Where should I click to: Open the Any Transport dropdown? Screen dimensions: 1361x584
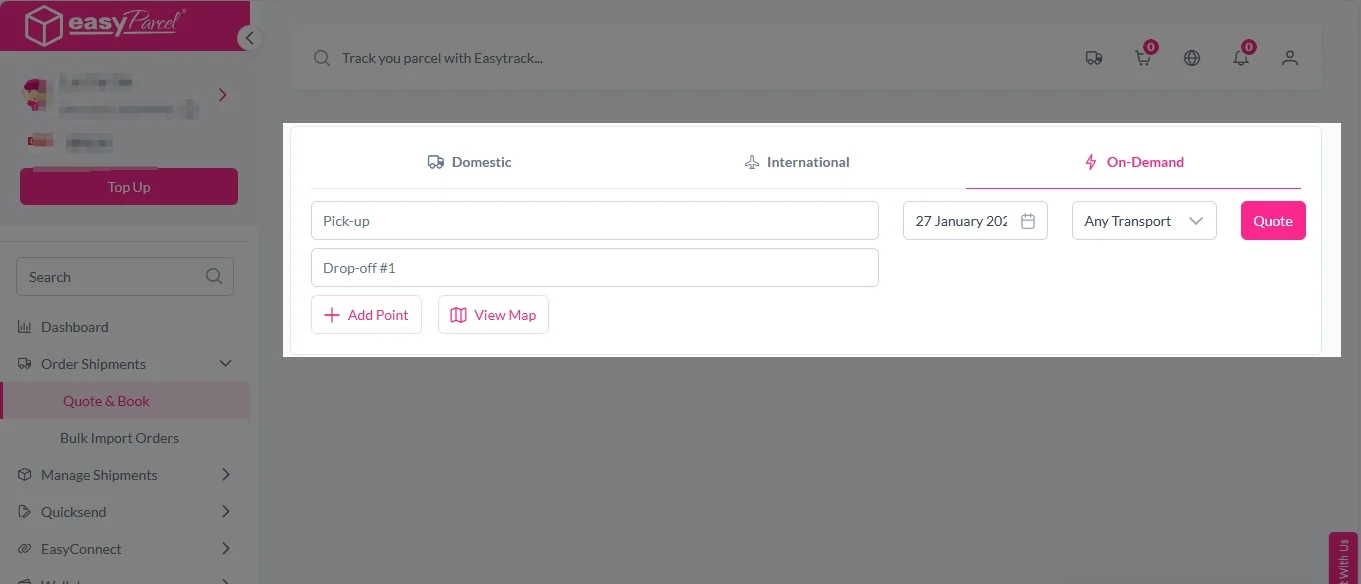(1143, 221)
